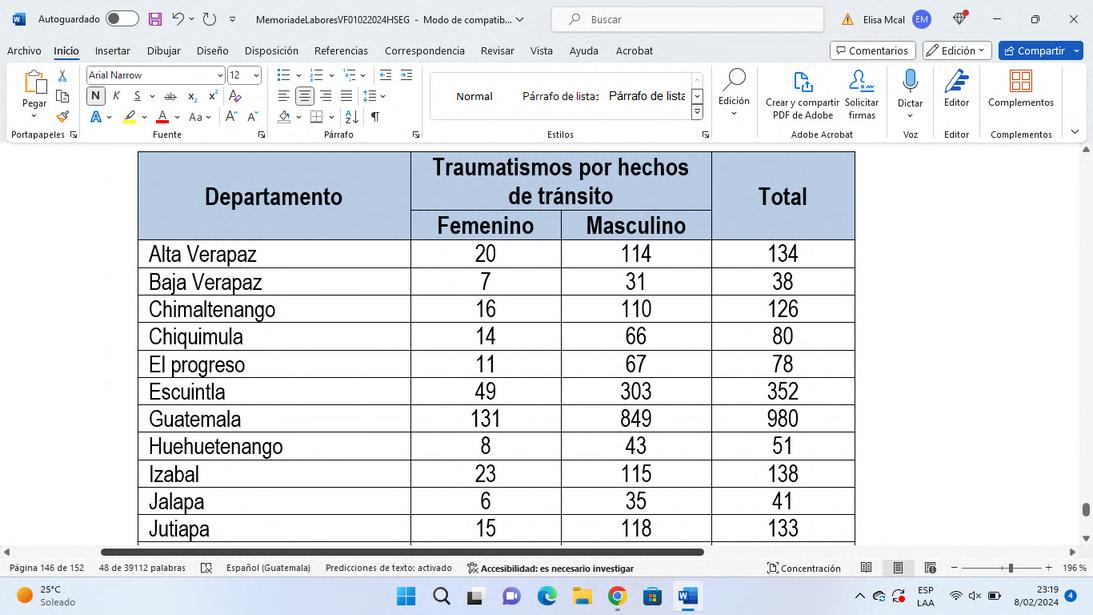This screenshot has width=1093, height=615.
Task: Decrease font size with A-down icon
Action: 252,116
